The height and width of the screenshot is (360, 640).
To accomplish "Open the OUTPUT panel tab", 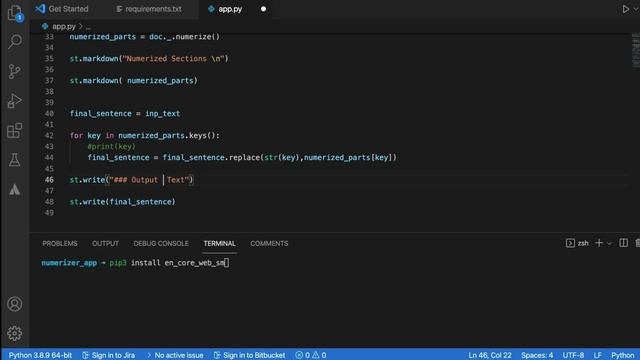I will click(105, 243).
